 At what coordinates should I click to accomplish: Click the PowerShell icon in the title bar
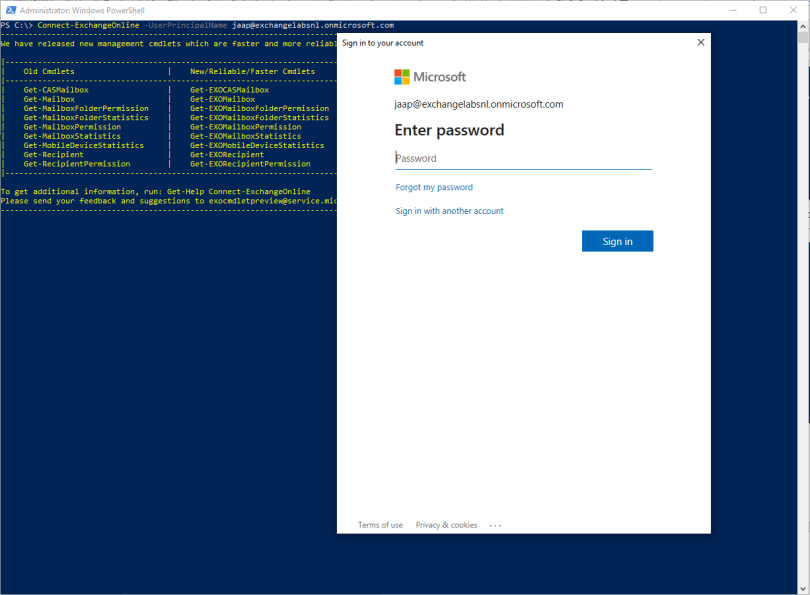pos(10,10)
